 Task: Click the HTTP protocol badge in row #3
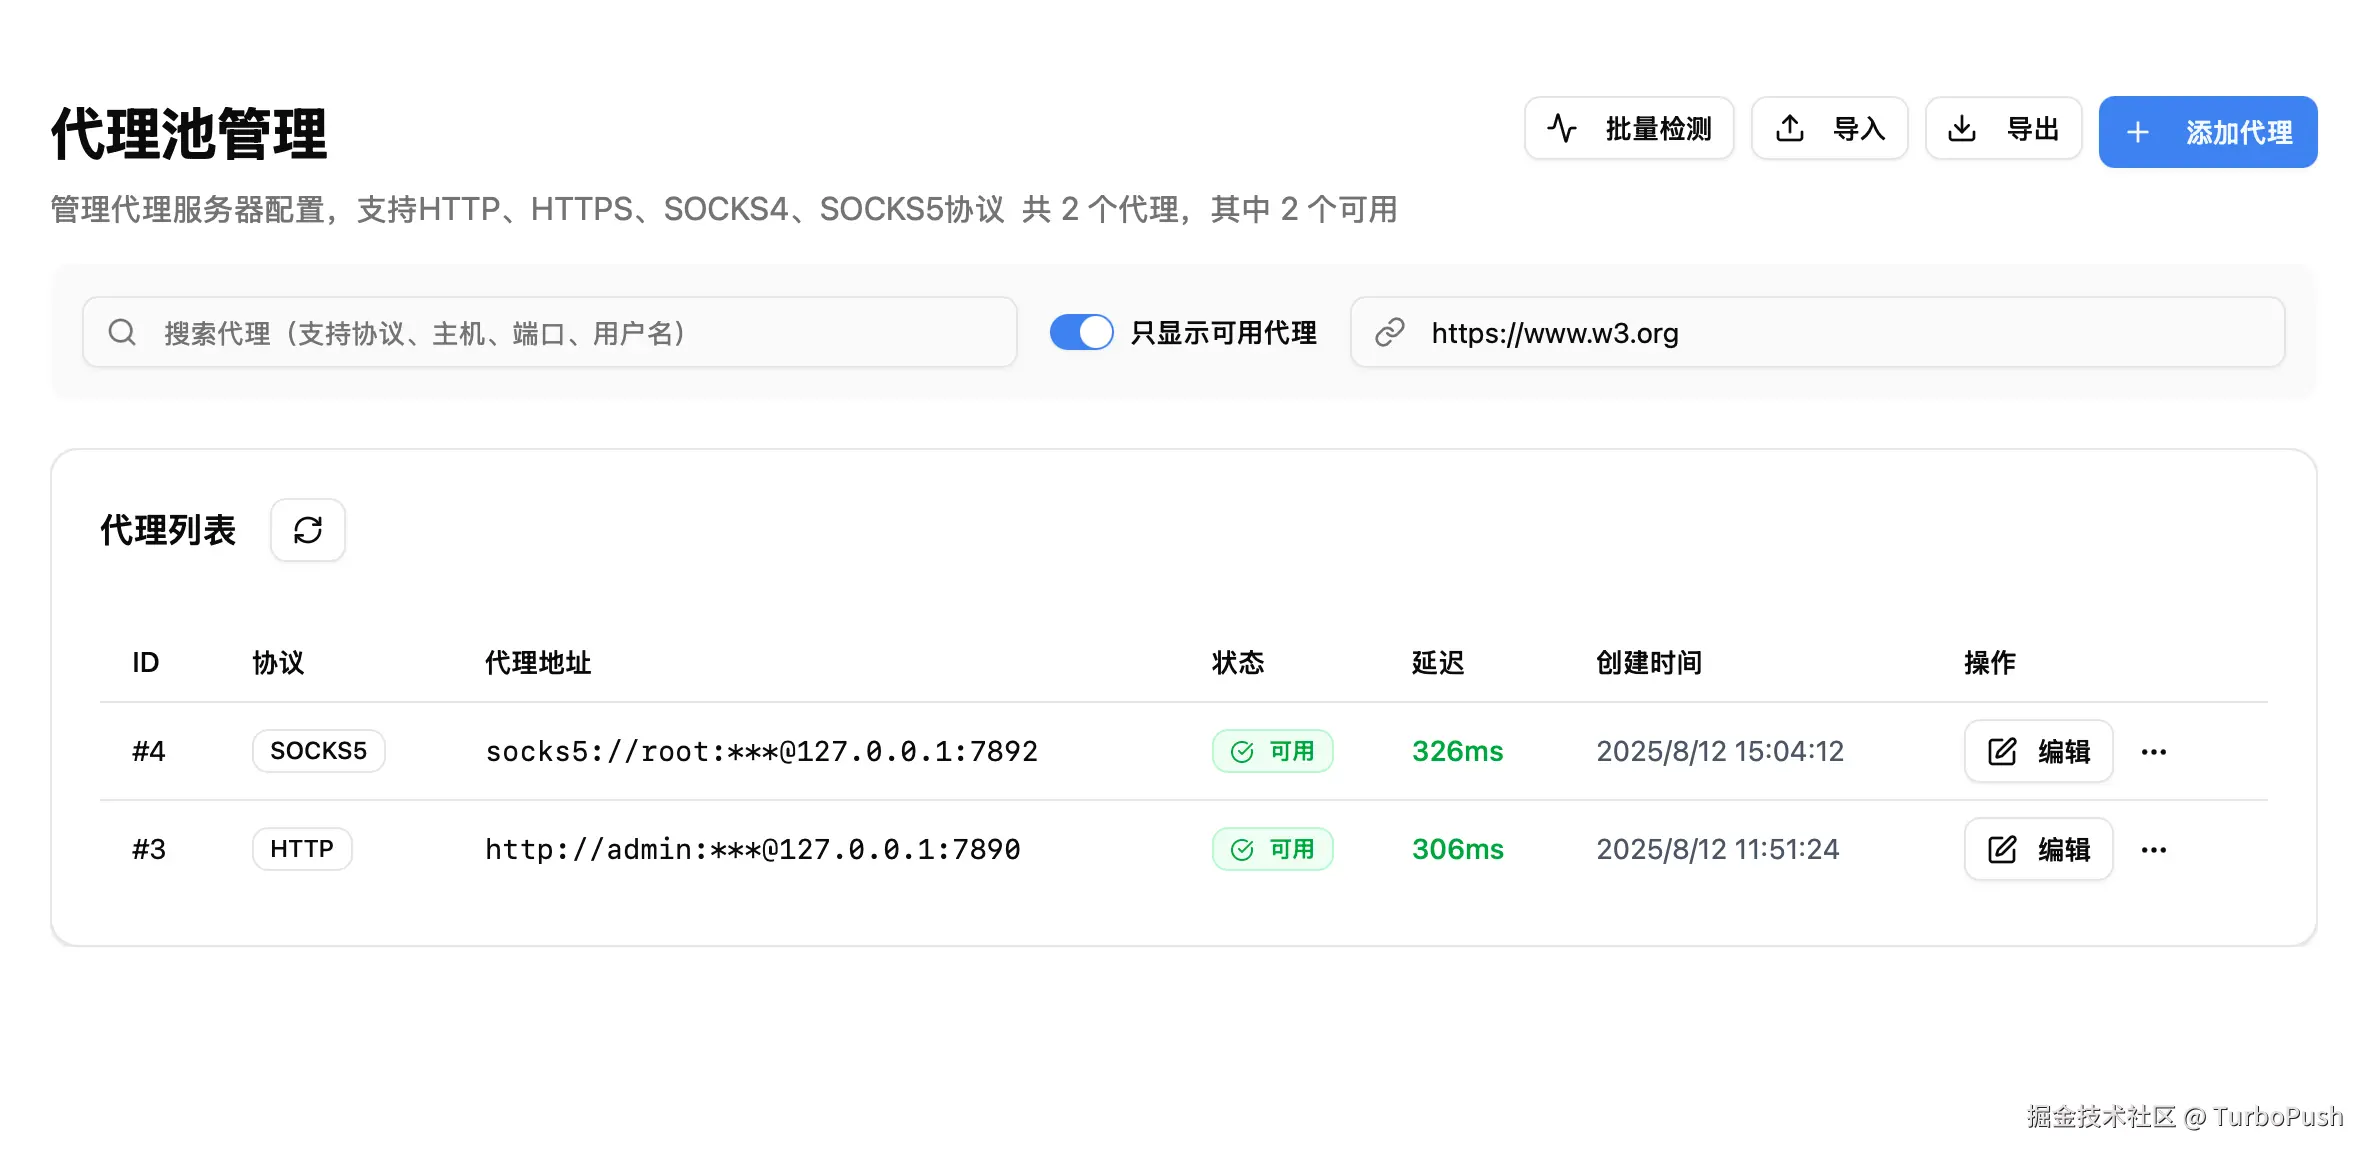tap(302, 849)
